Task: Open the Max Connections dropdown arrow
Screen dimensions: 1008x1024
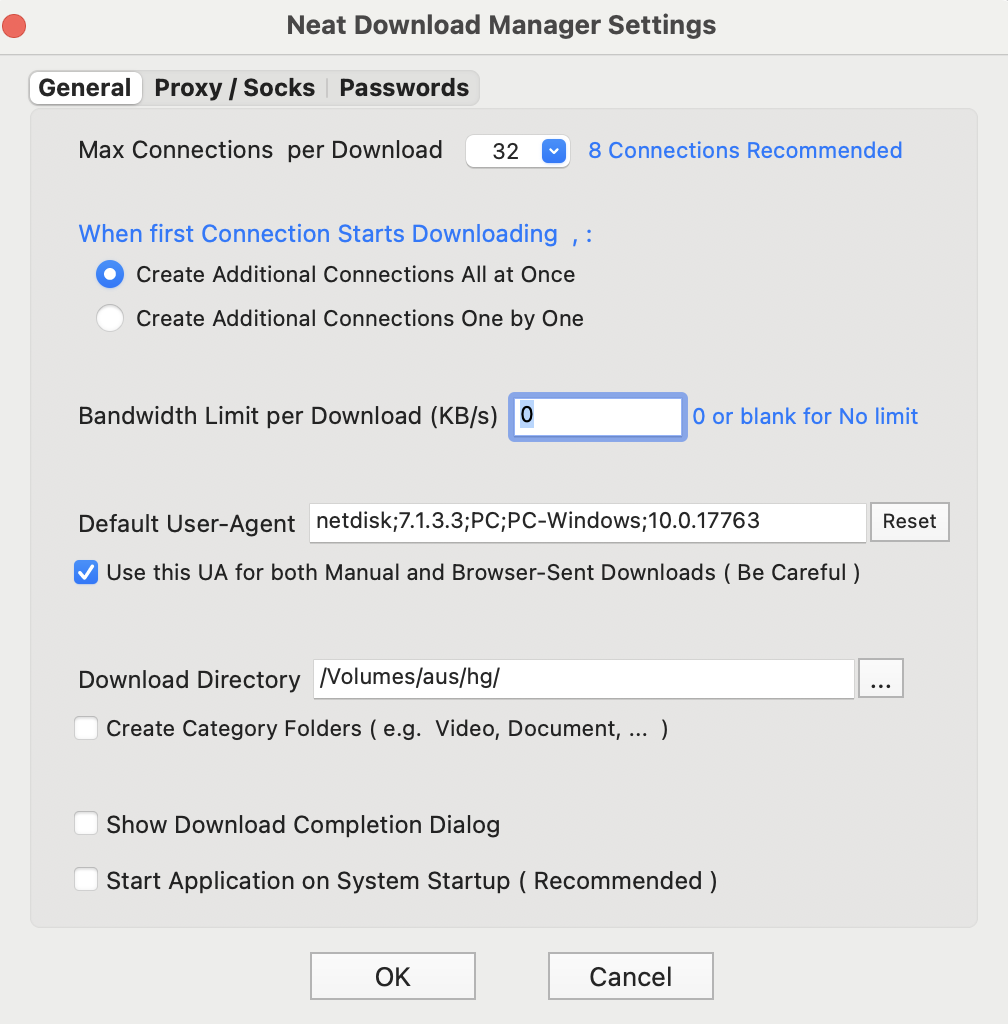Action: (553, 151)
